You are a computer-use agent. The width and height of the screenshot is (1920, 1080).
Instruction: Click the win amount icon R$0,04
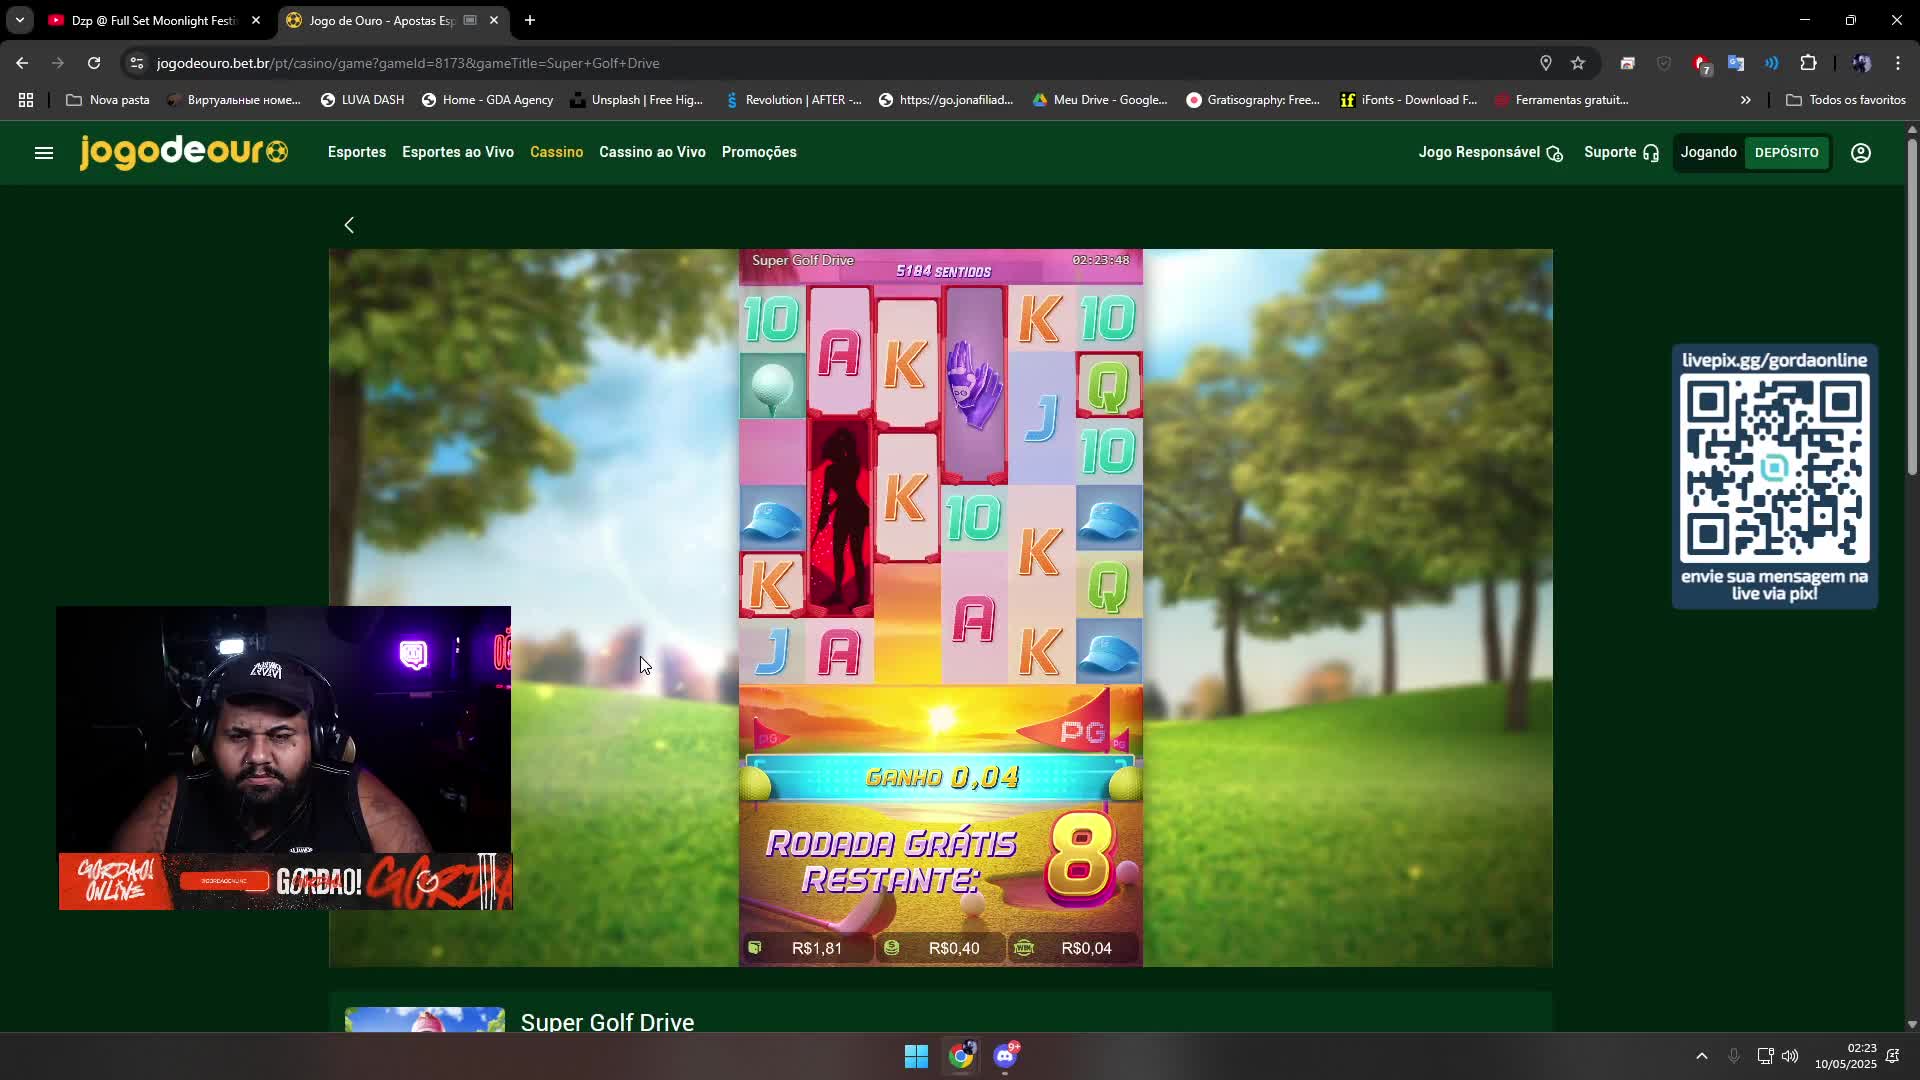click(1024, 948)
